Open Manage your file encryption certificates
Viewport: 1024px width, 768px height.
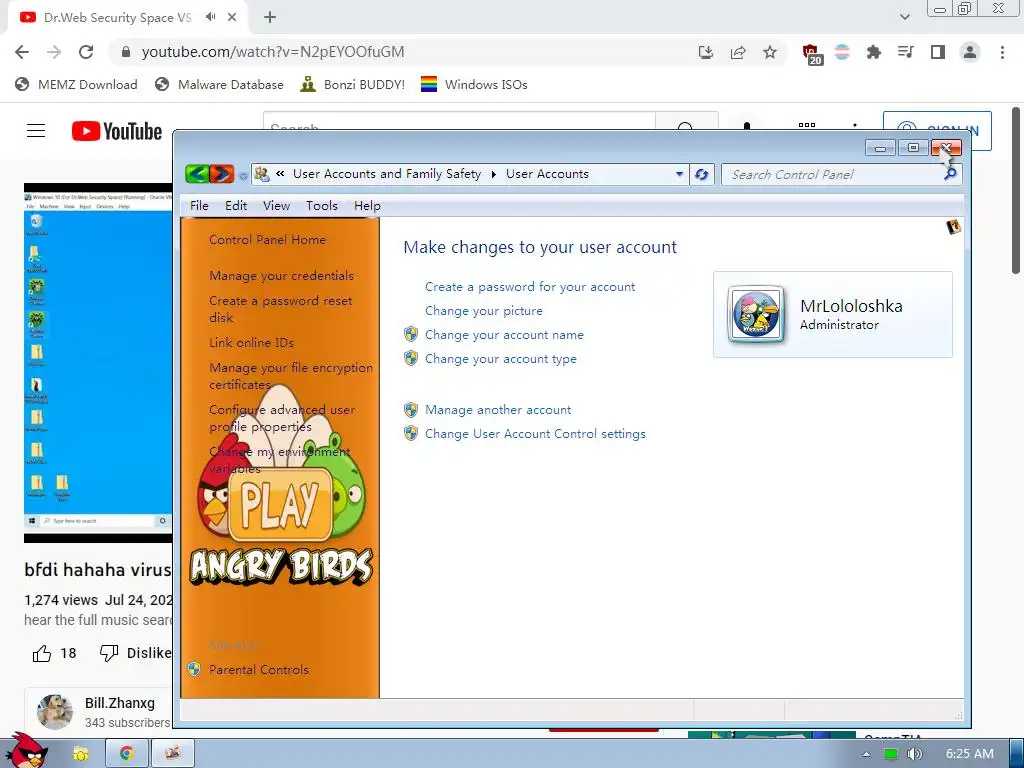tap(291, 376)
